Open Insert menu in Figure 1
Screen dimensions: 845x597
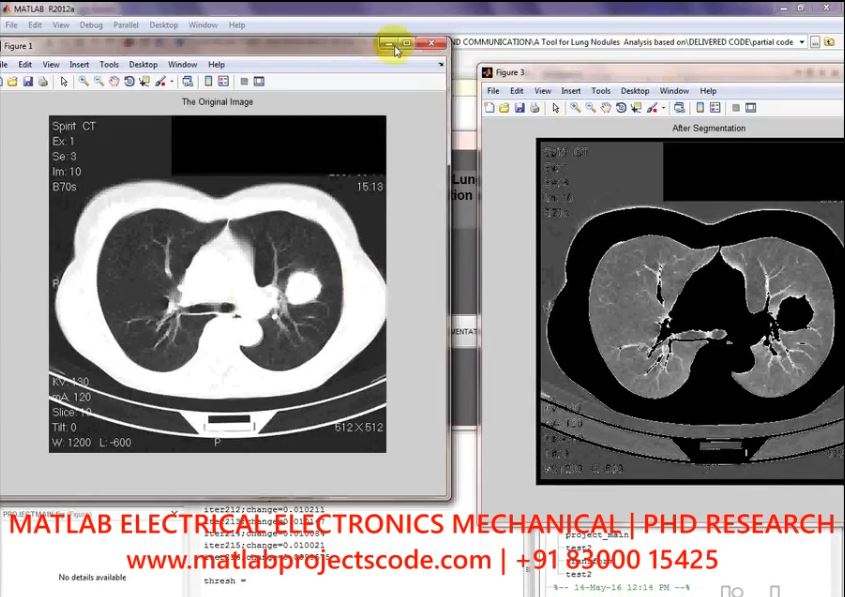point(79,64)
